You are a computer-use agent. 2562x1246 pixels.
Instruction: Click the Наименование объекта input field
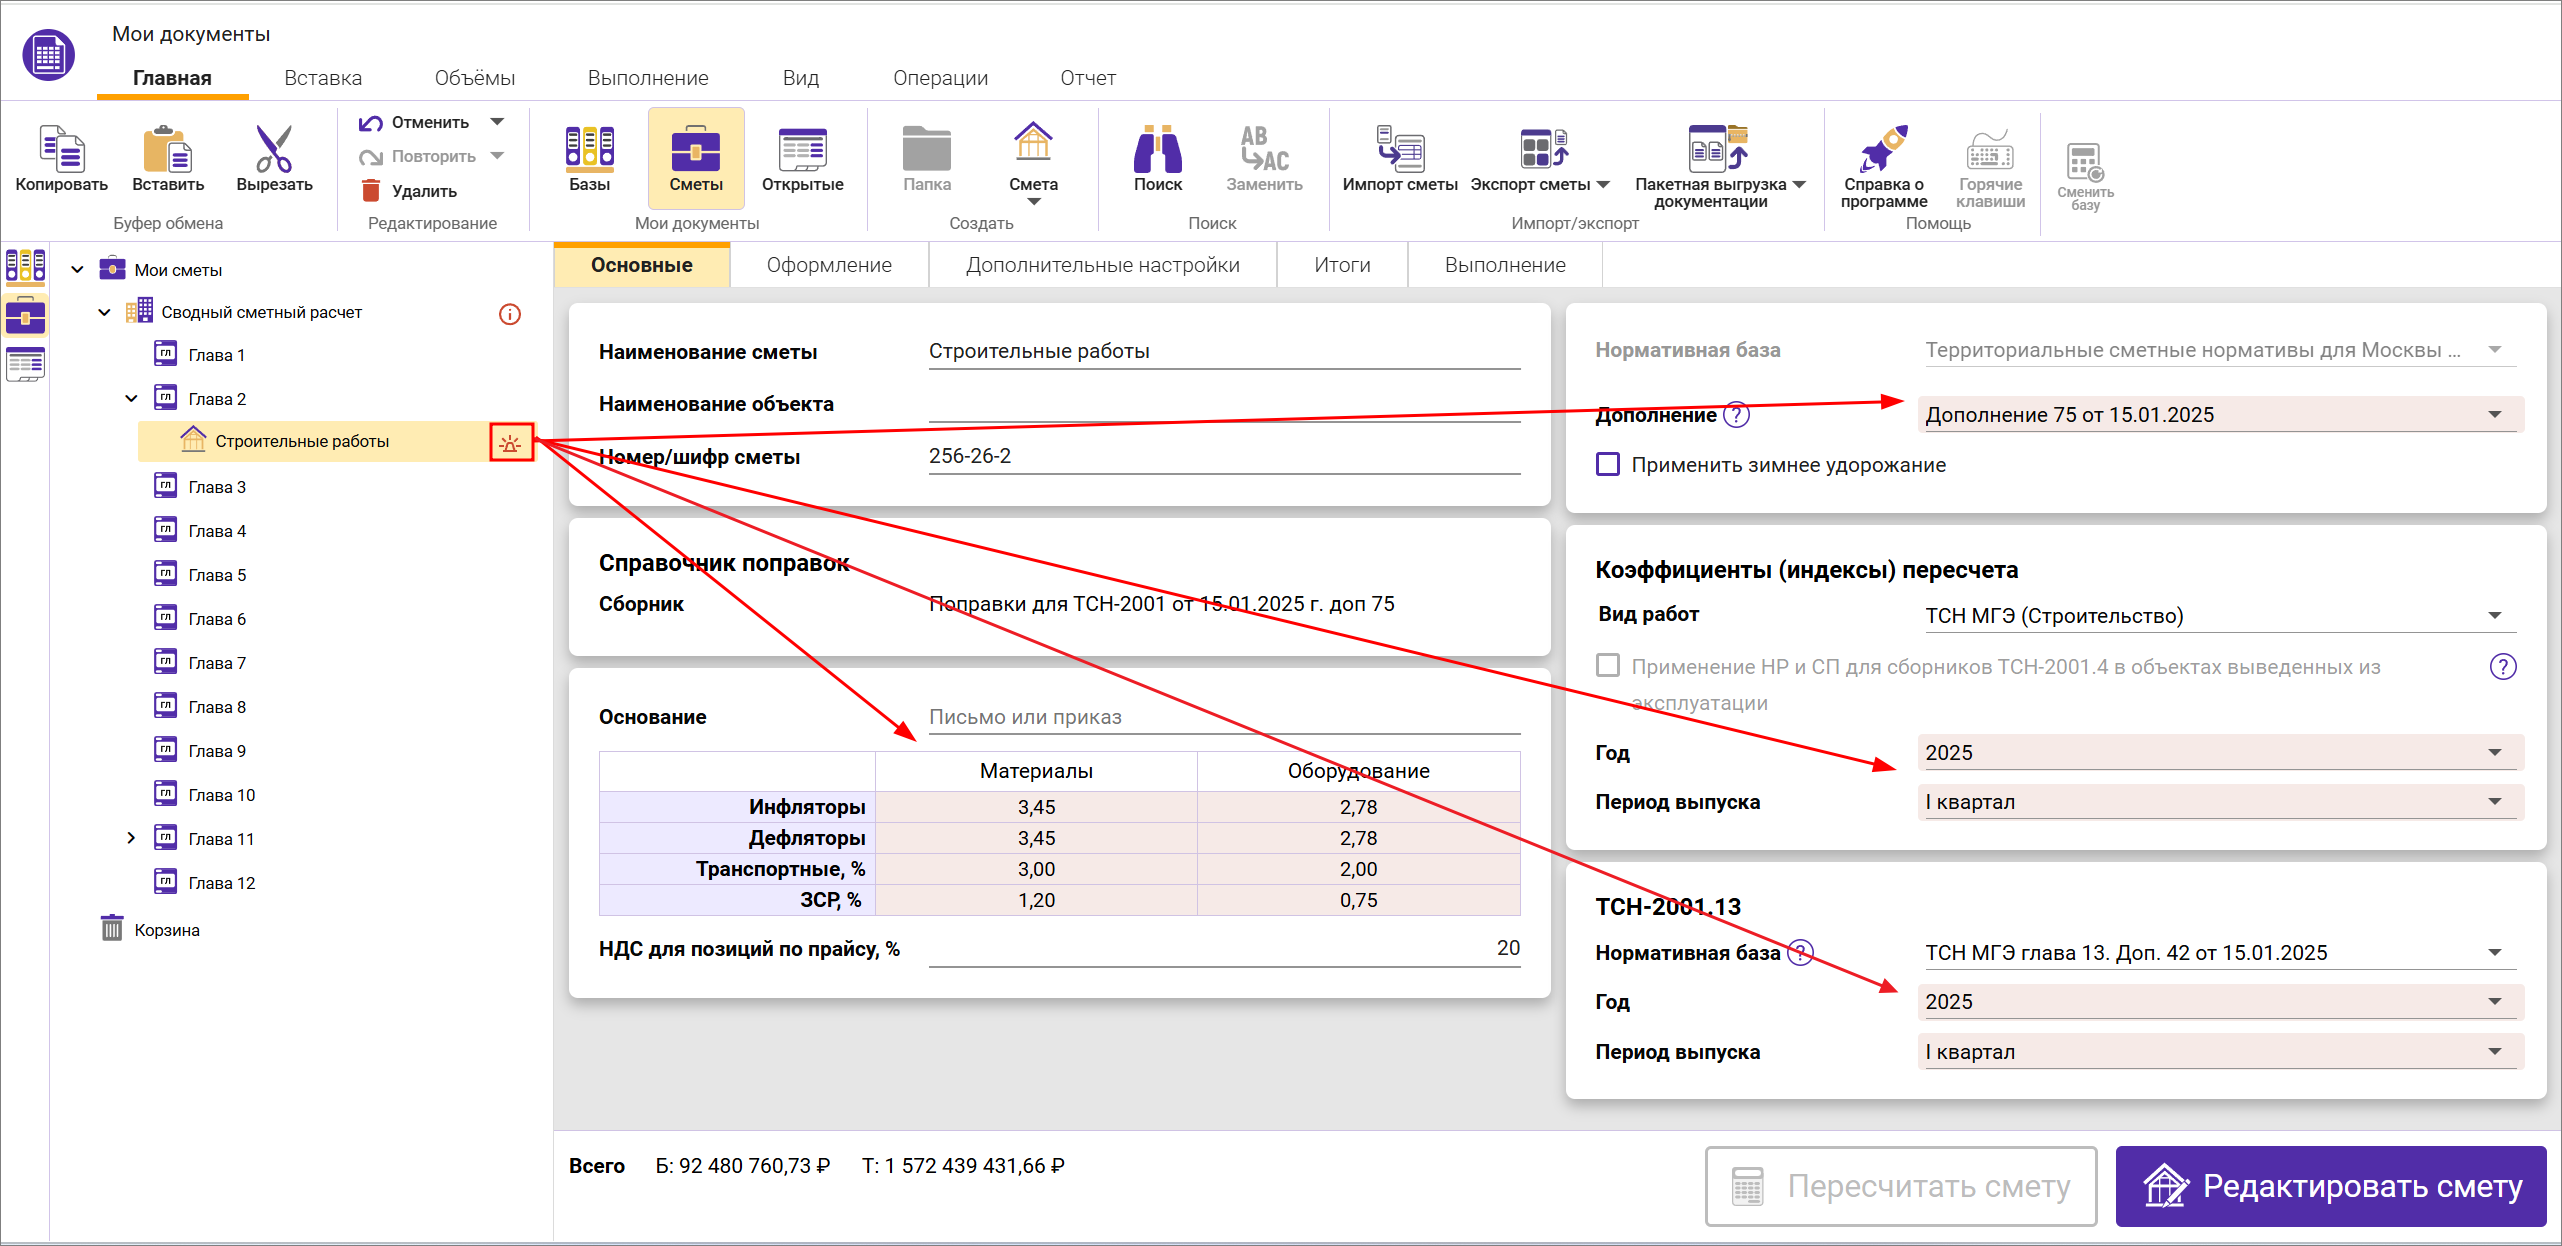coord(1223,405)
